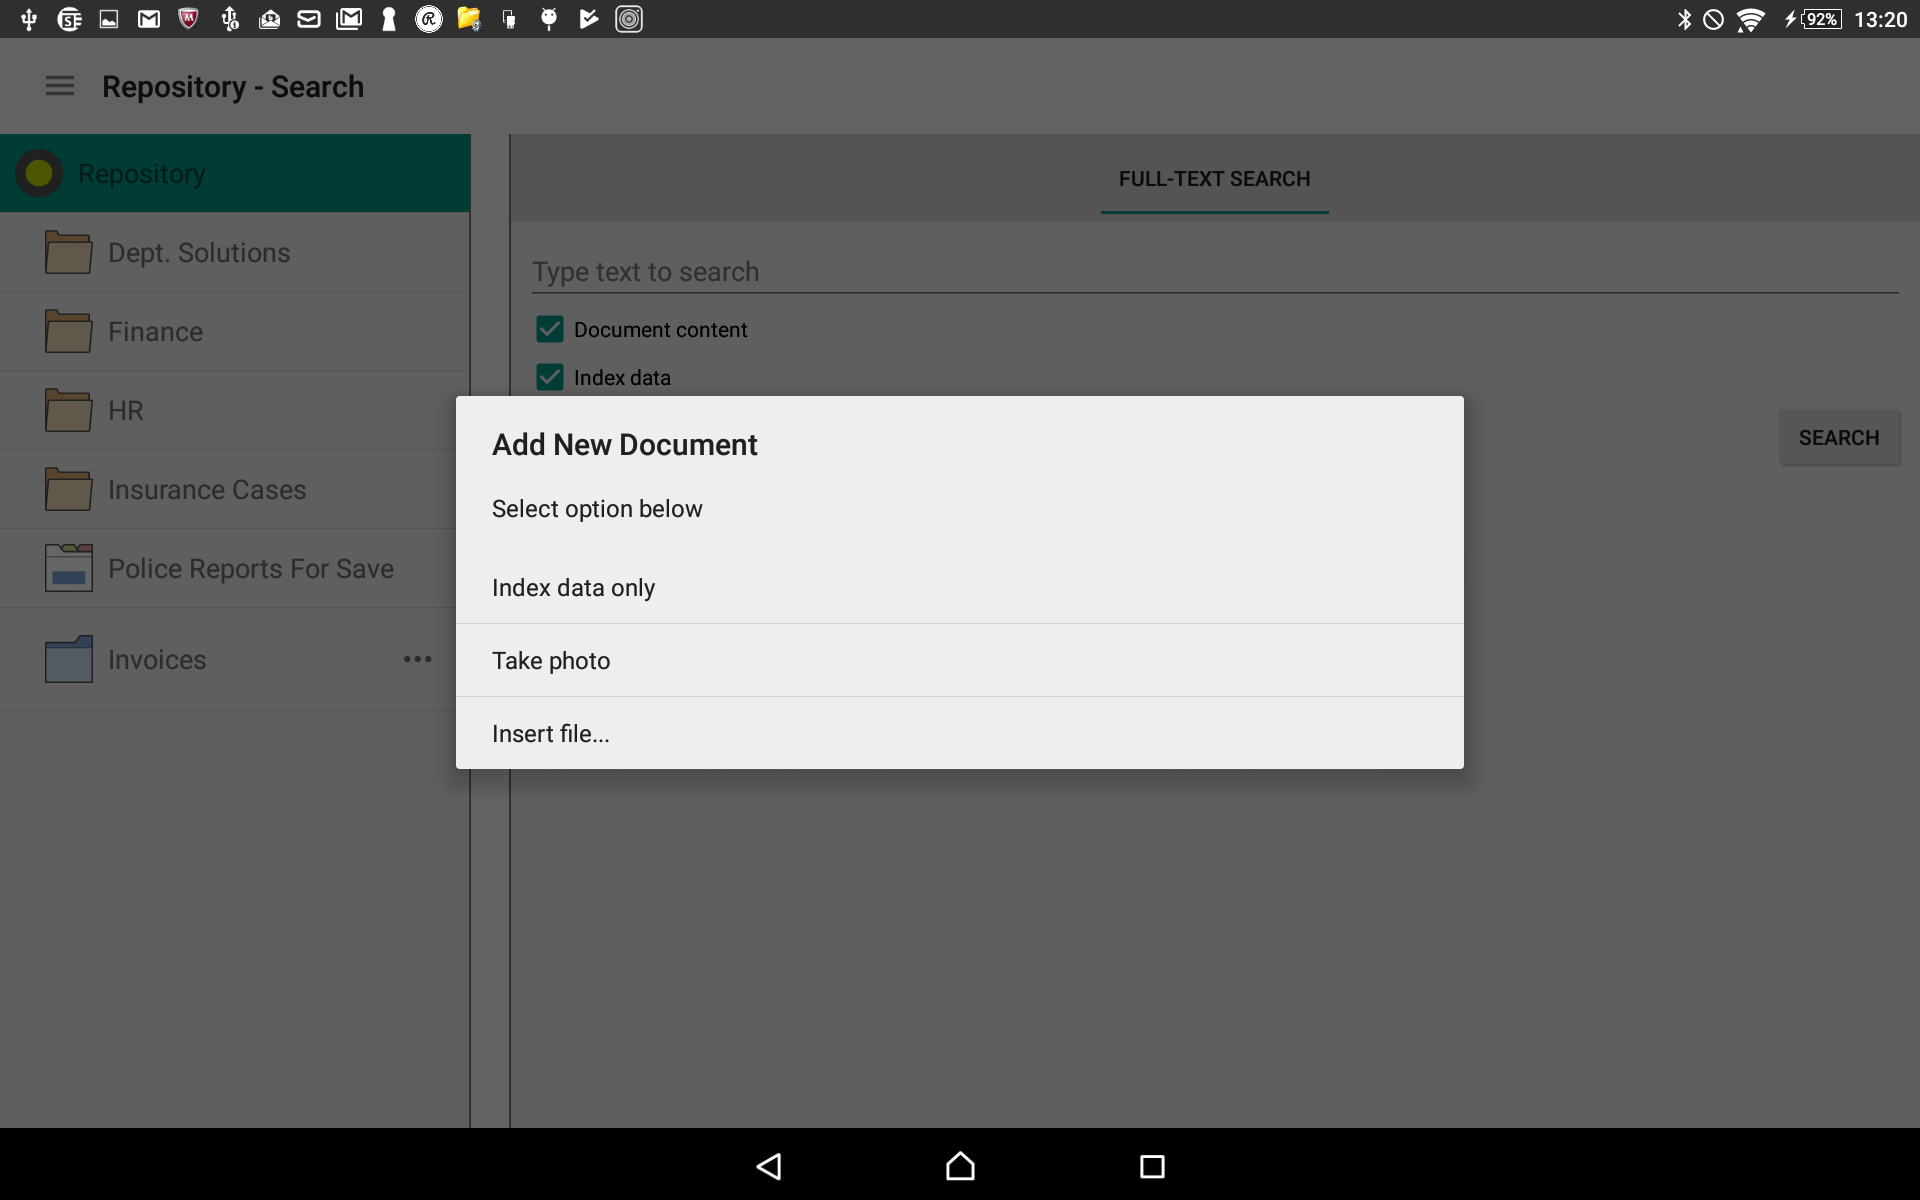The height and width of the screenshot is (1200, 1920).
Task: Expand the Dept. Solutions folder
Action: tap(197, 252)
